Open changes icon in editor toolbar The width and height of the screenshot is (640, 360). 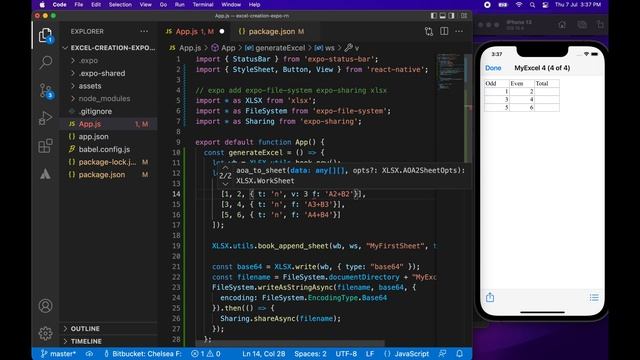coord(429,31)
